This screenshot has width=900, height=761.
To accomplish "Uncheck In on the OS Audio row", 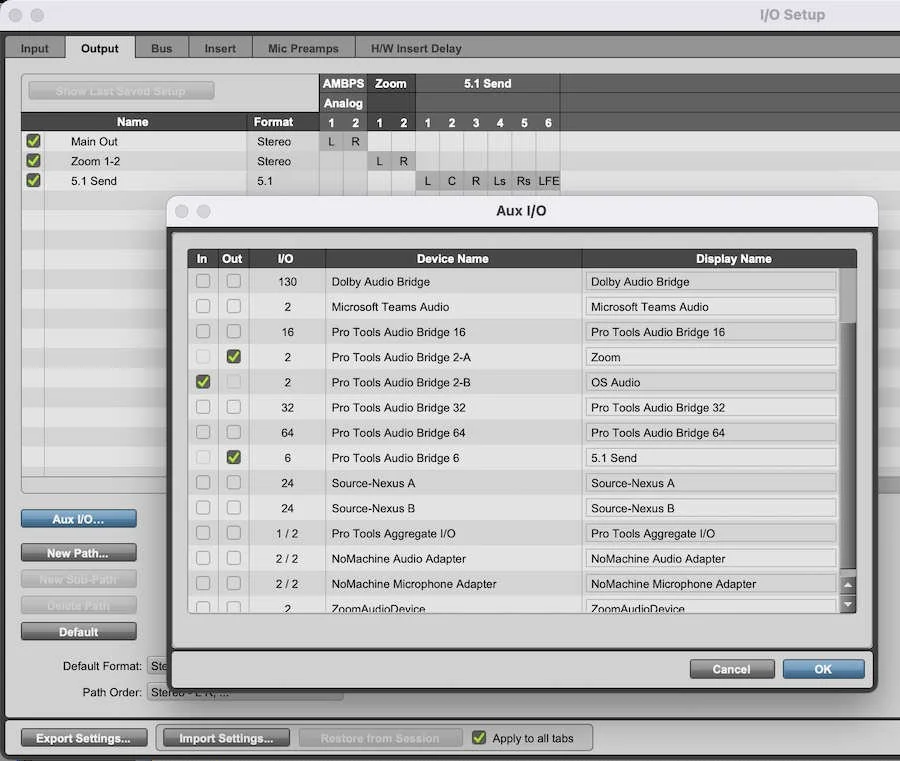I will point(202,381).
